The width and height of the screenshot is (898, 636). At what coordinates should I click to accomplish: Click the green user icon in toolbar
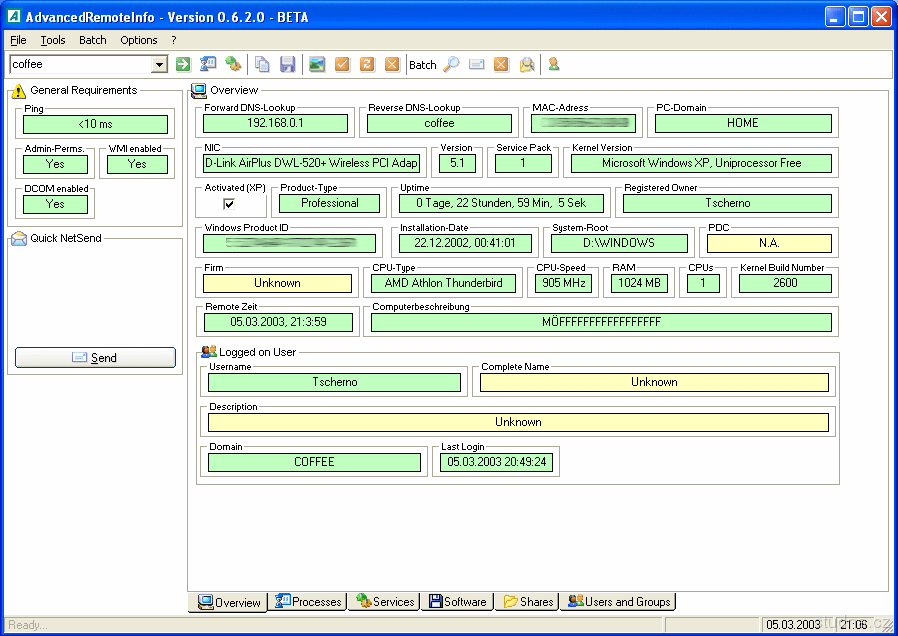pyautogui.click(x=553, y=65)
